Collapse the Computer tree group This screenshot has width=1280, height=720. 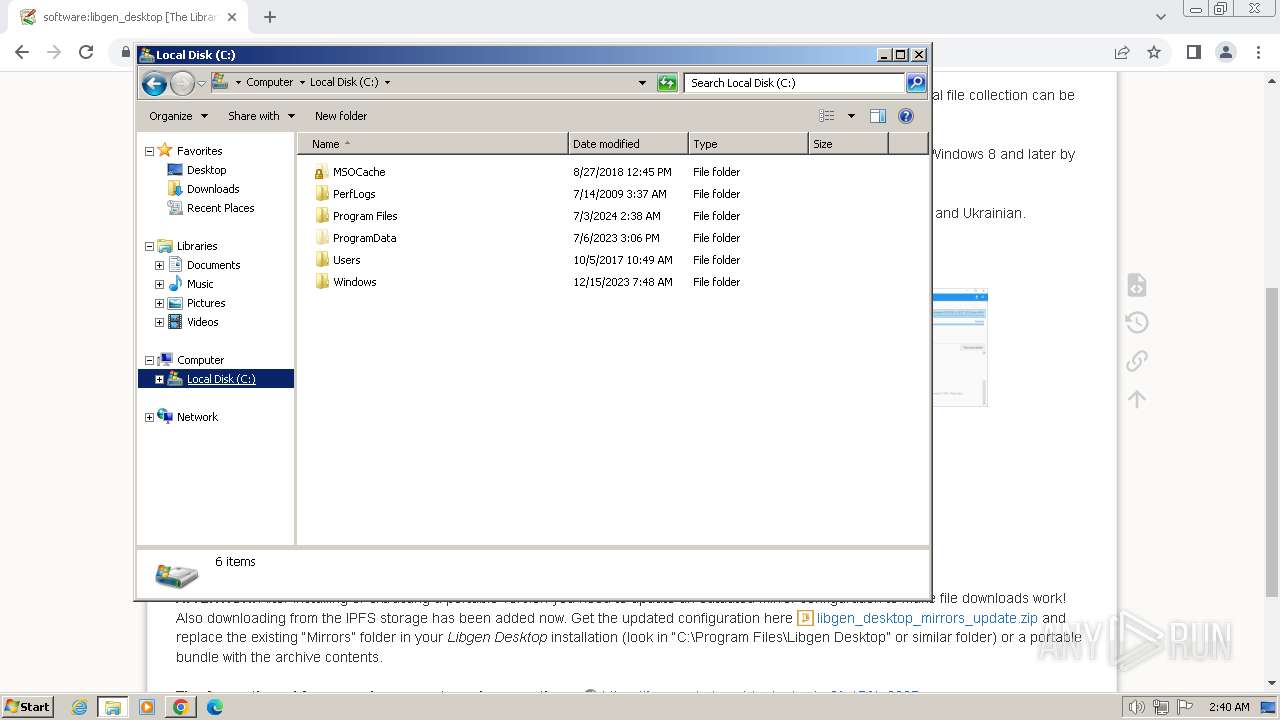(149, 360)
